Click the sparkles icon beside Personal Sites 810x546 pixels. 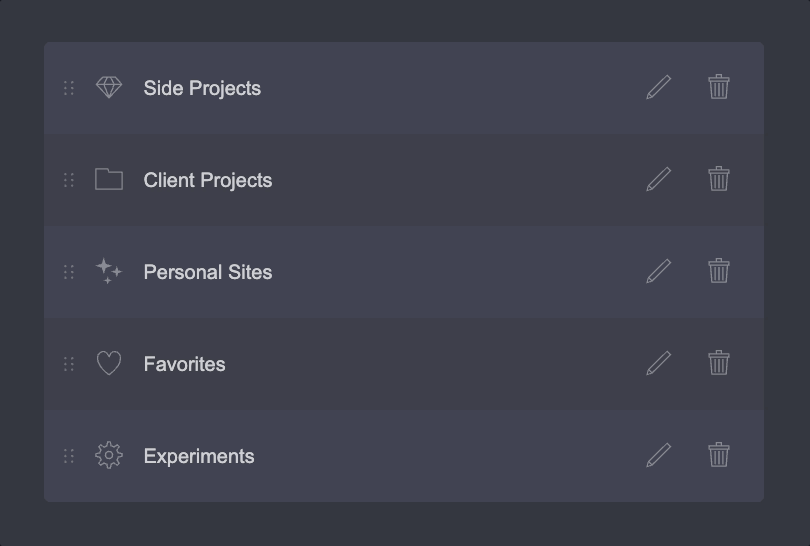pyautogui.click(x=108, y=271)
